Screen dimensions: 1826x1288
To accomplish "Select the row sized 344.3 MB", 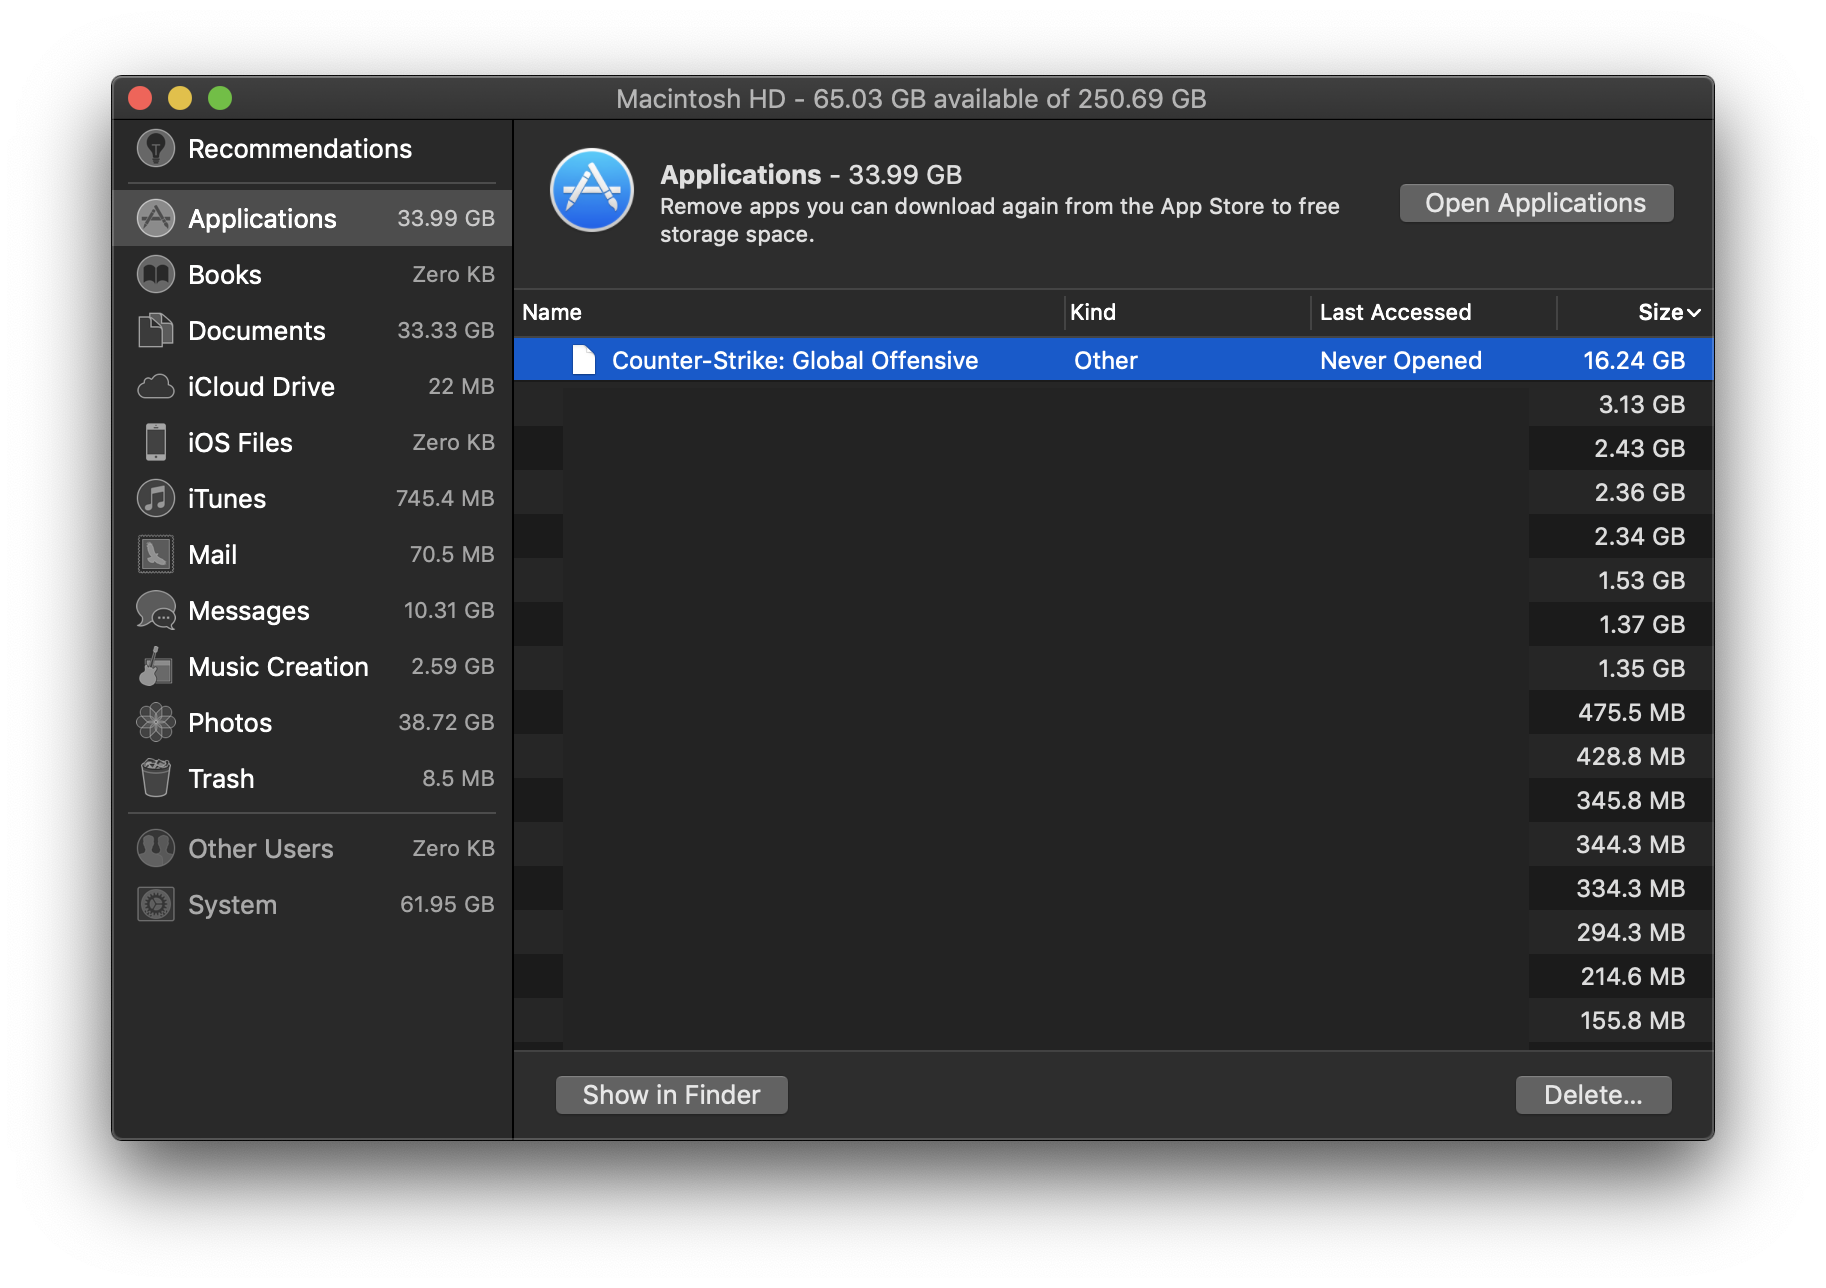I will (x=1113, y=844).
